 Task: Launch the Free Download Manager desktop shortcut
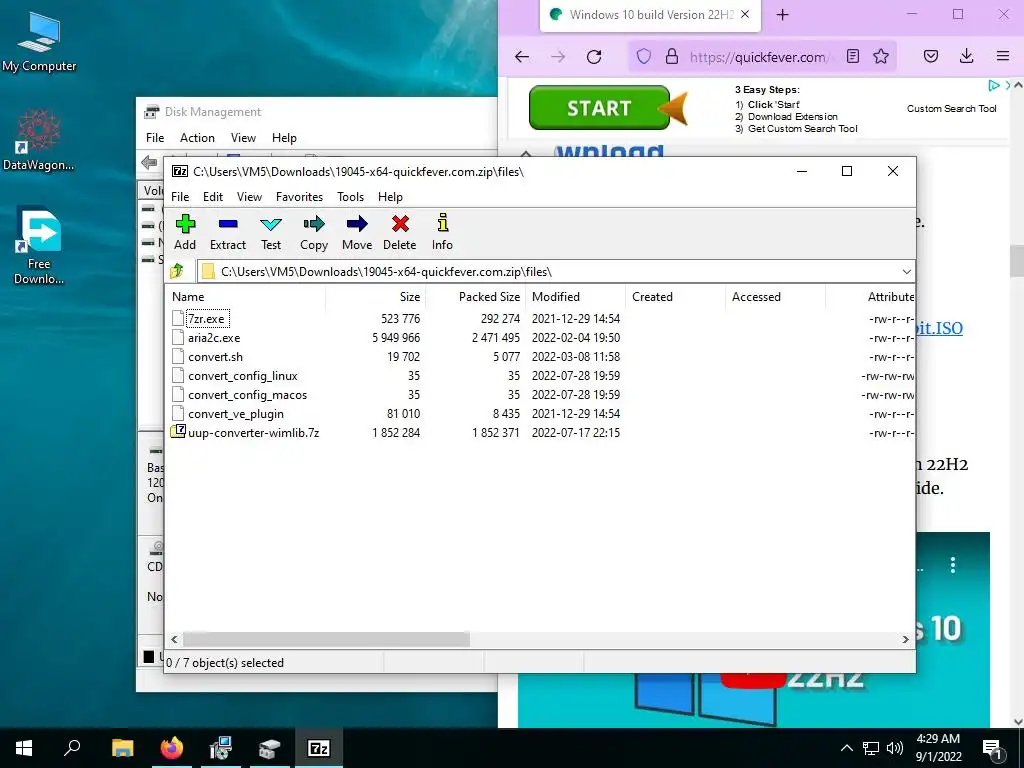point(39,246)
